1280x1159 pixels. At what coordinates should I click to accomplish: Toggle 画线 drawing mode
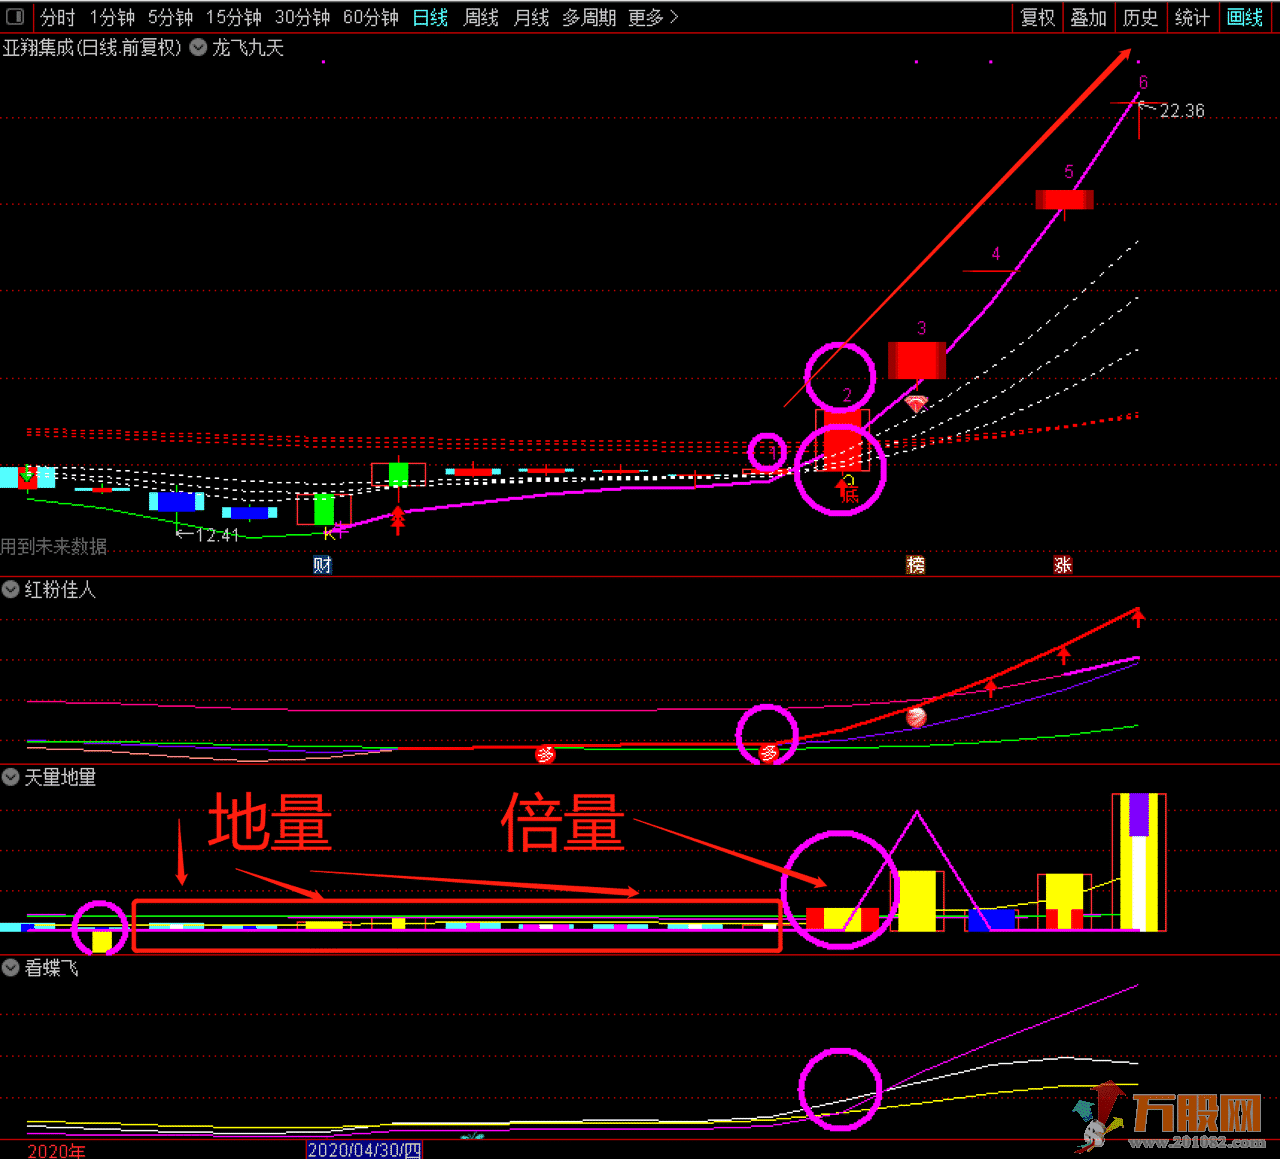[1245, 17]
